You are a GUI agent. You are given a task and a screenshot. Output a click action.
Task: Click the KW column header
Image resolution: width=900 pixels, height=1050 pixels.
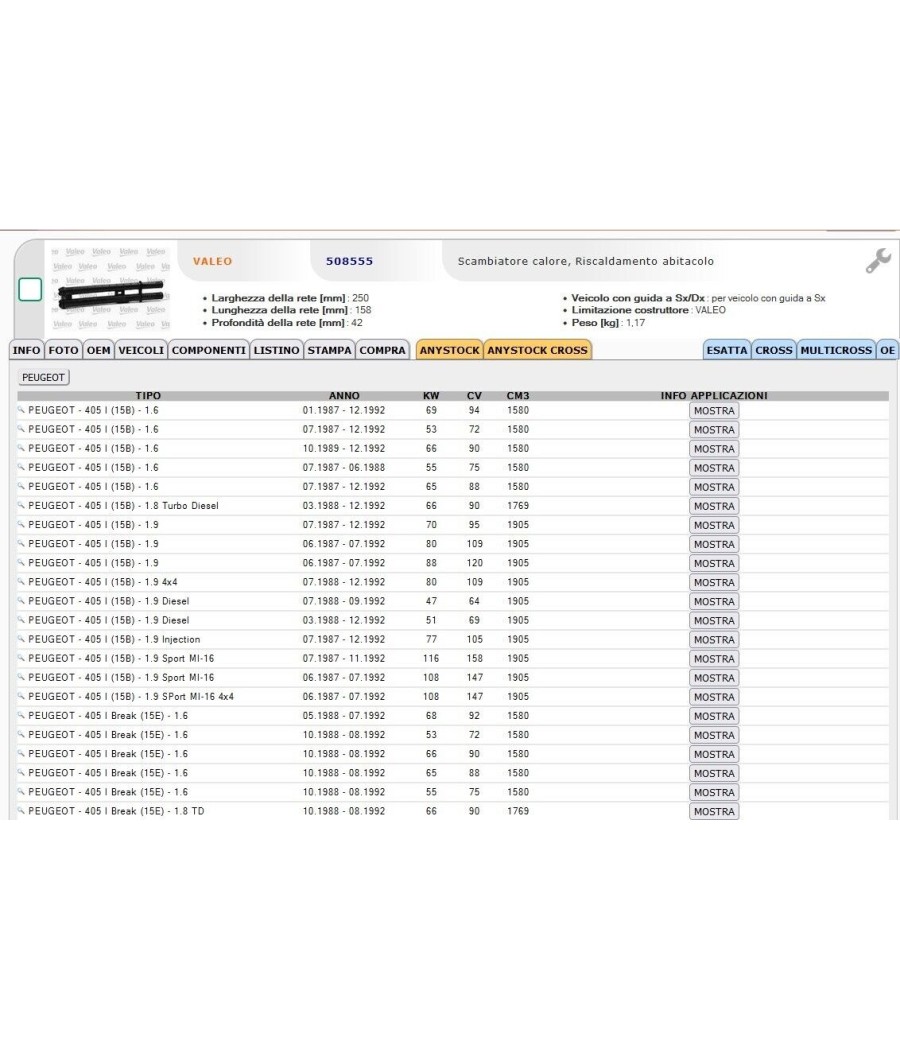click(x=431, y=396)
